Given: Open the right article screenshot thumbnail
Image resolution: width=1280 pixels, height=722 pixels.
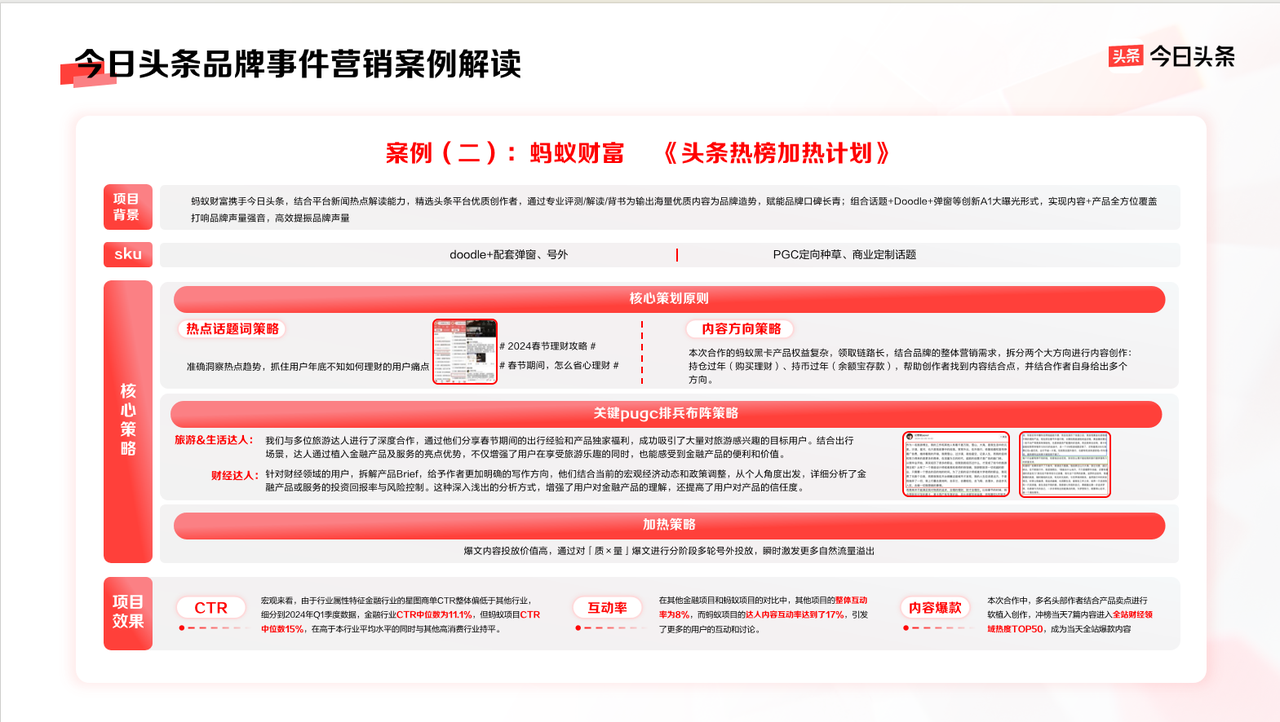Looking at the screenshot, I should coord(1064,464).
